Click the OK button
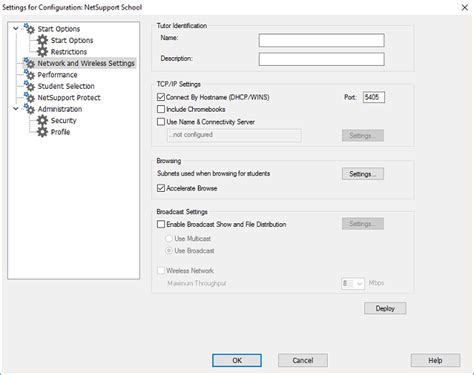 pyautogui.click(x=237, y=360)
